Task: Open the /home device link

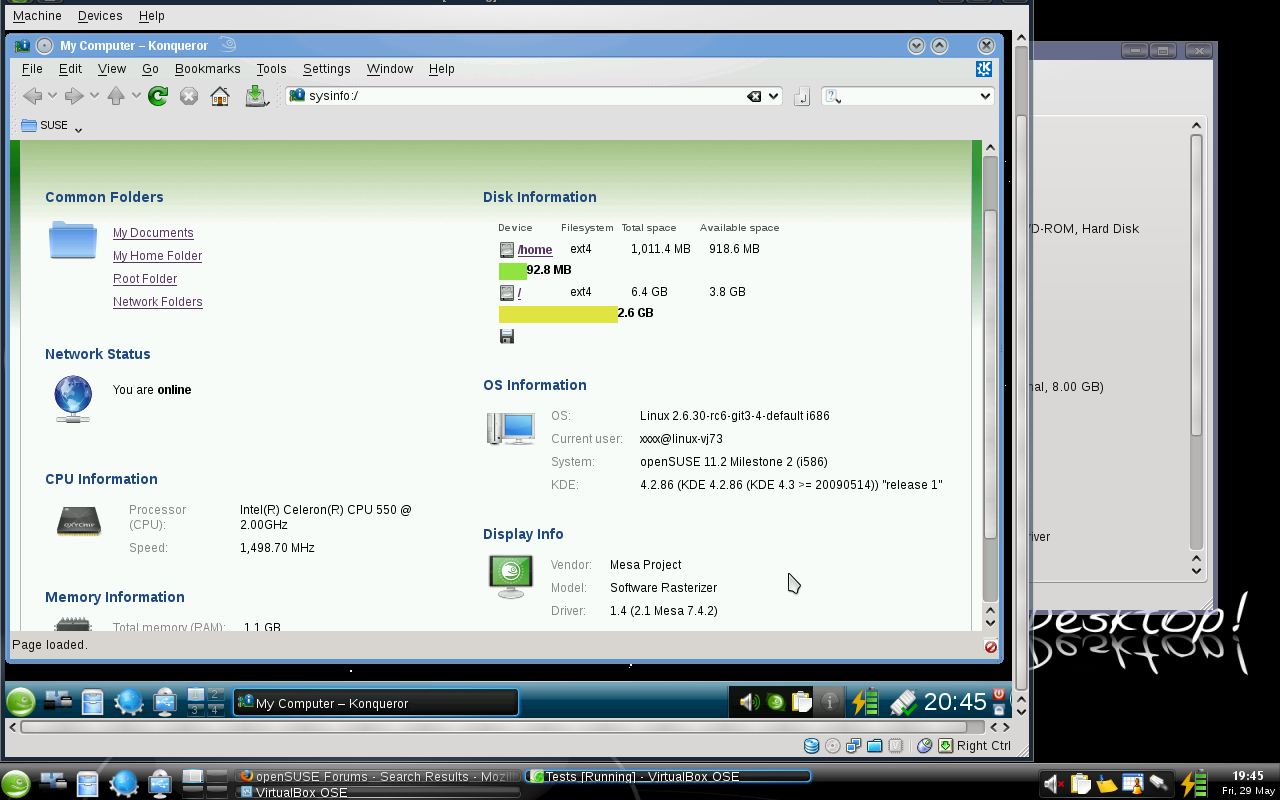Action: [535, 250]
